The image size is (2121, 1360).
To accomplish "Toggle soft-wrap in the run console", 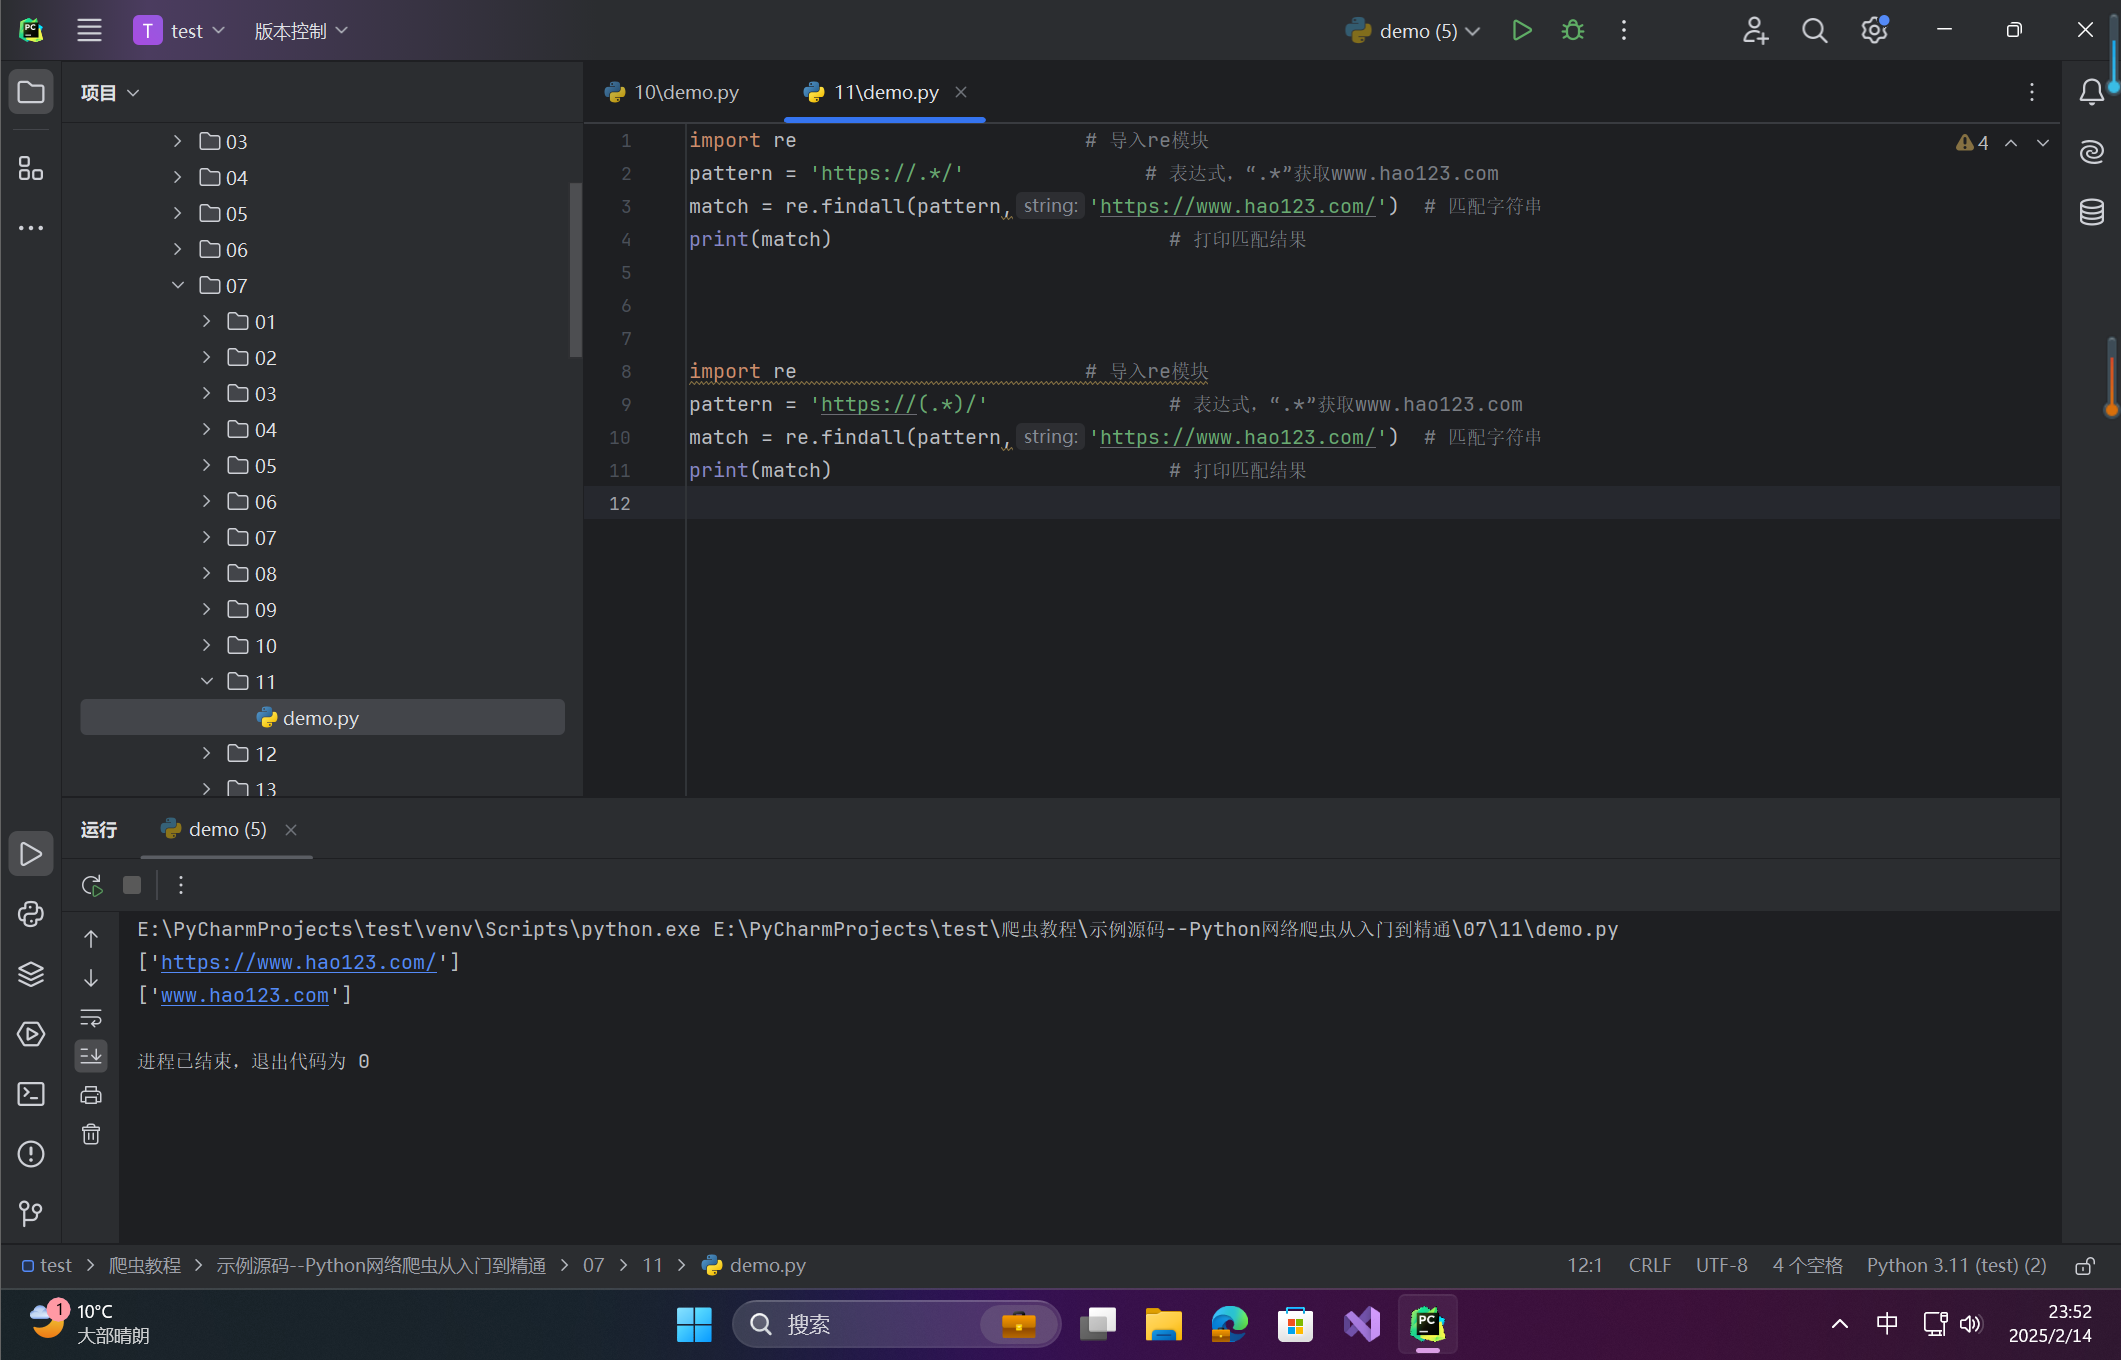I will [x=91, y=1018].
